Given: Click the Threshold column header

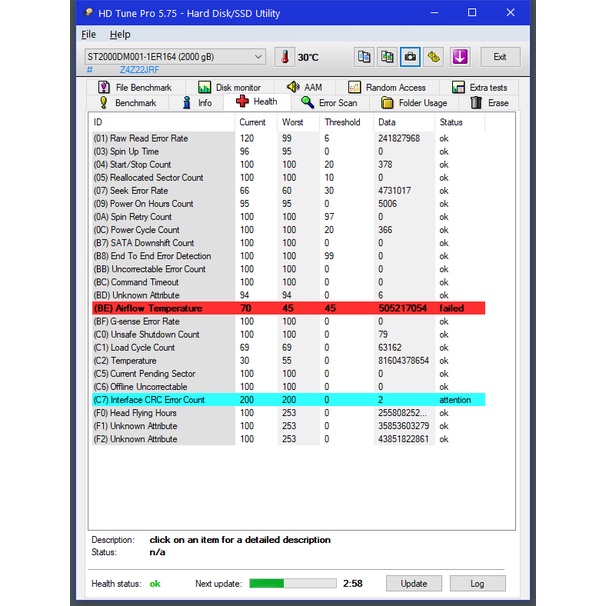Looking at the screenshot, I should tap(341, 121).
